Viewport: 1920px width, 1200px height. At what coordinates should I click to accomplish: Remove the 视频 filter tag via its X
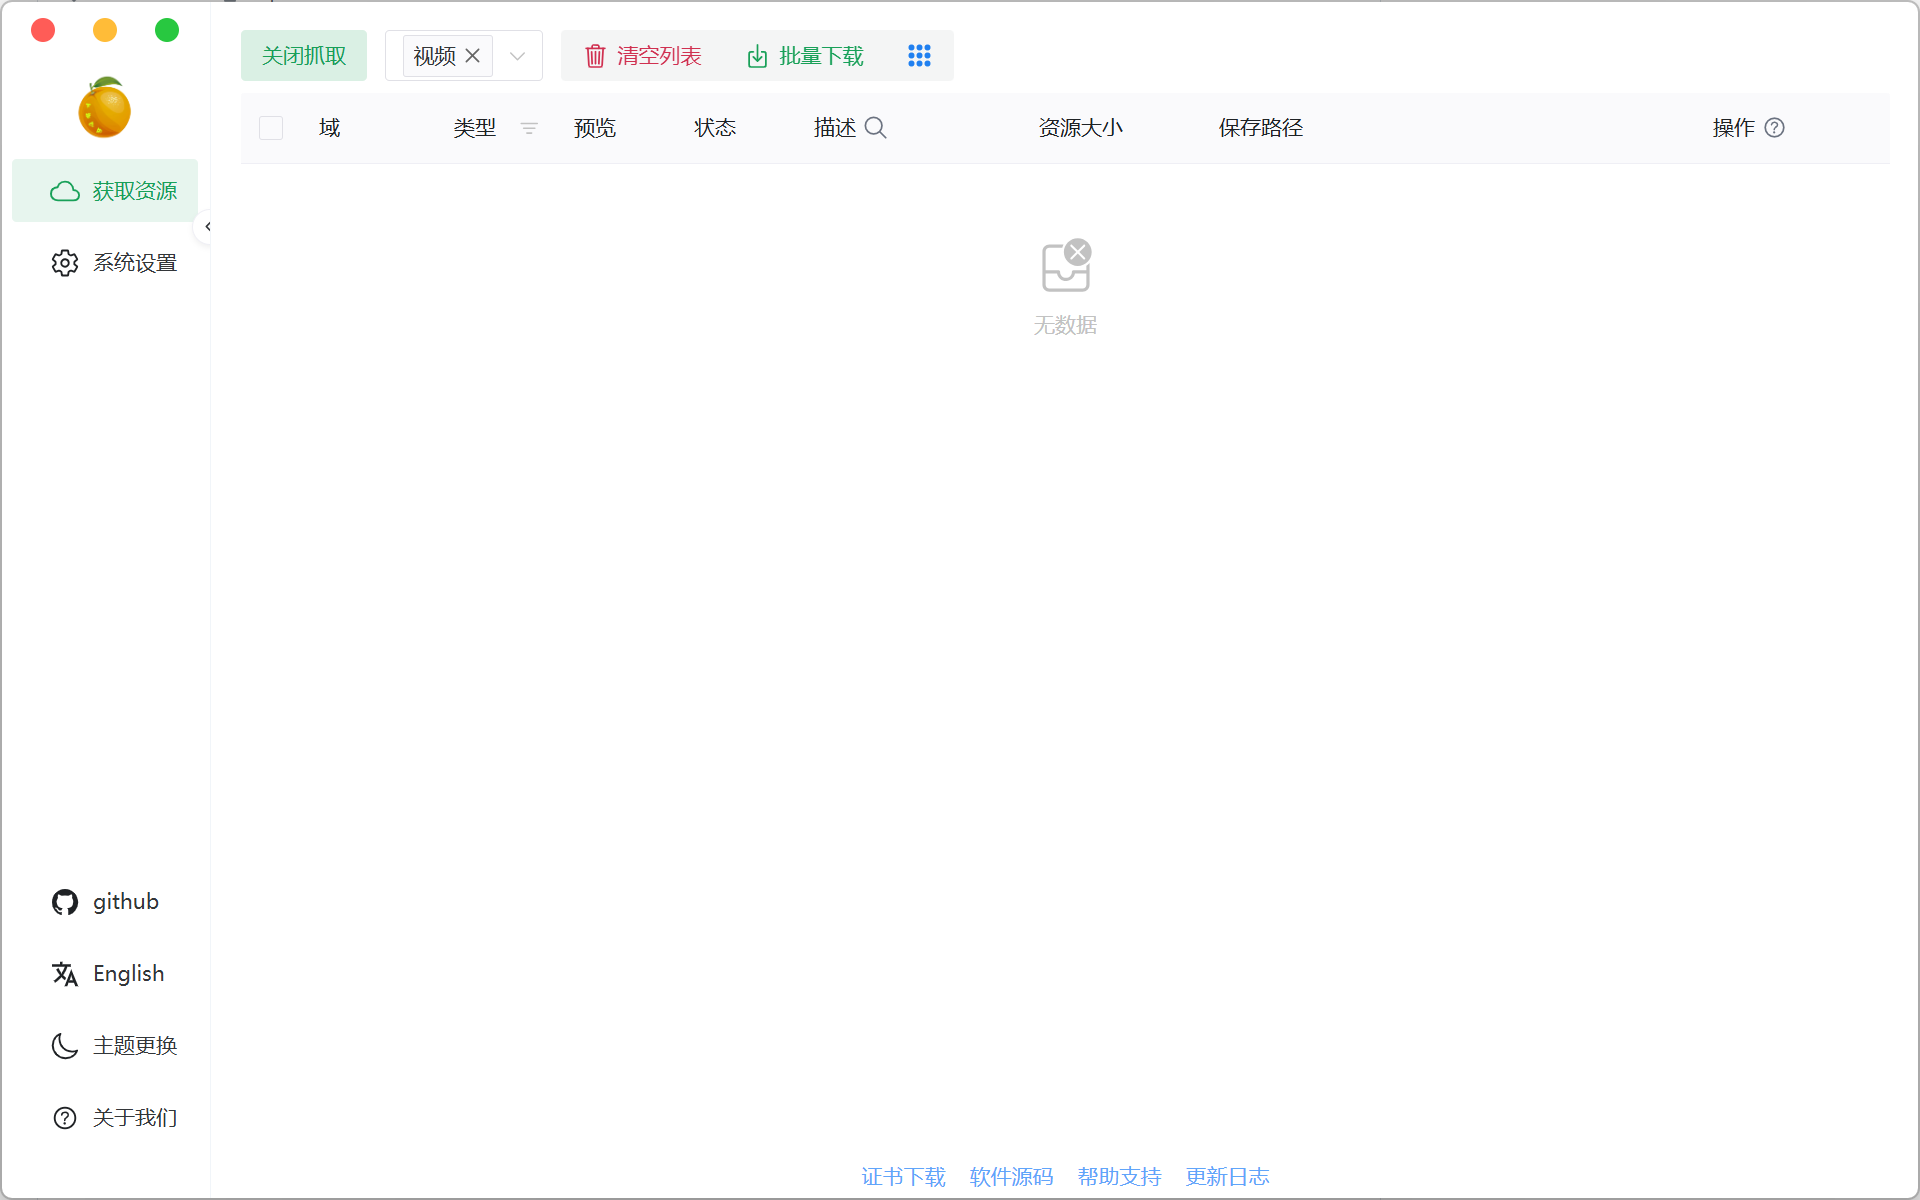(x=474, y=55)
